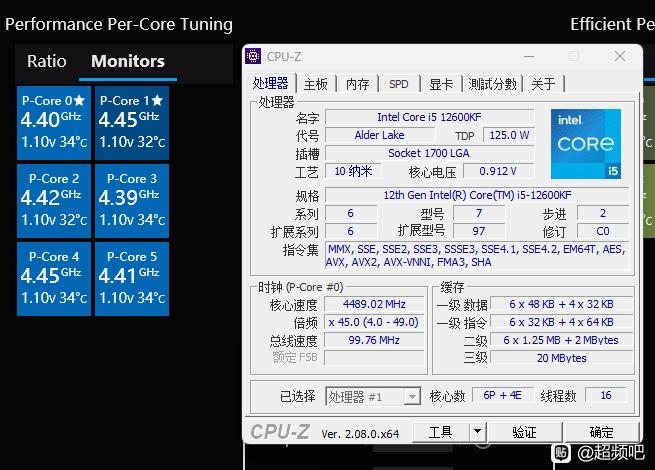Click the 6P + 4E core count value
This screenshot has width=655, height=470.
[503, 395]
